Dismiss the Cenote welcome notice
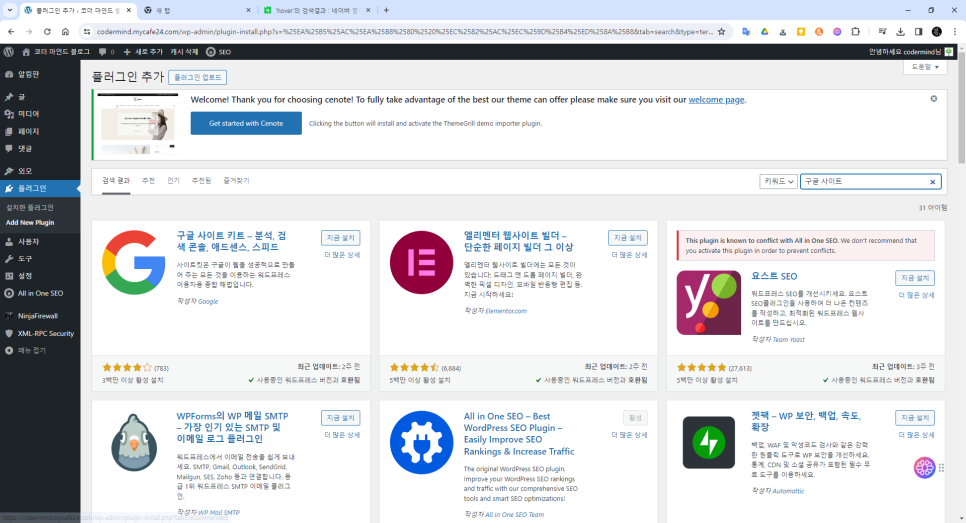 [933, 99]
